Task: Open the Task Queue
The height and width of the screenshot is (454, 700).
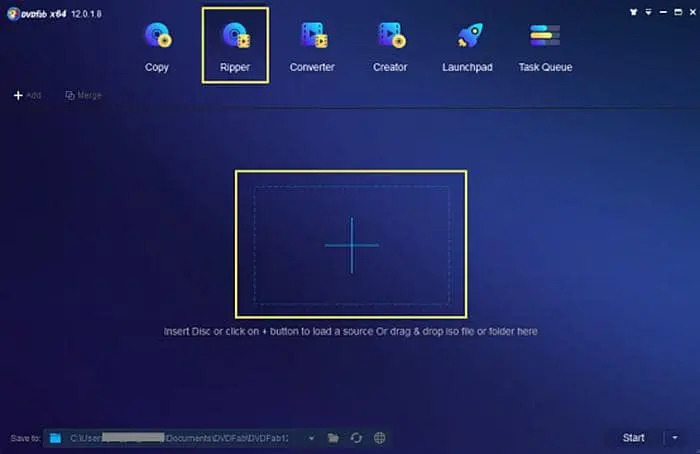Action: [545, 46]
